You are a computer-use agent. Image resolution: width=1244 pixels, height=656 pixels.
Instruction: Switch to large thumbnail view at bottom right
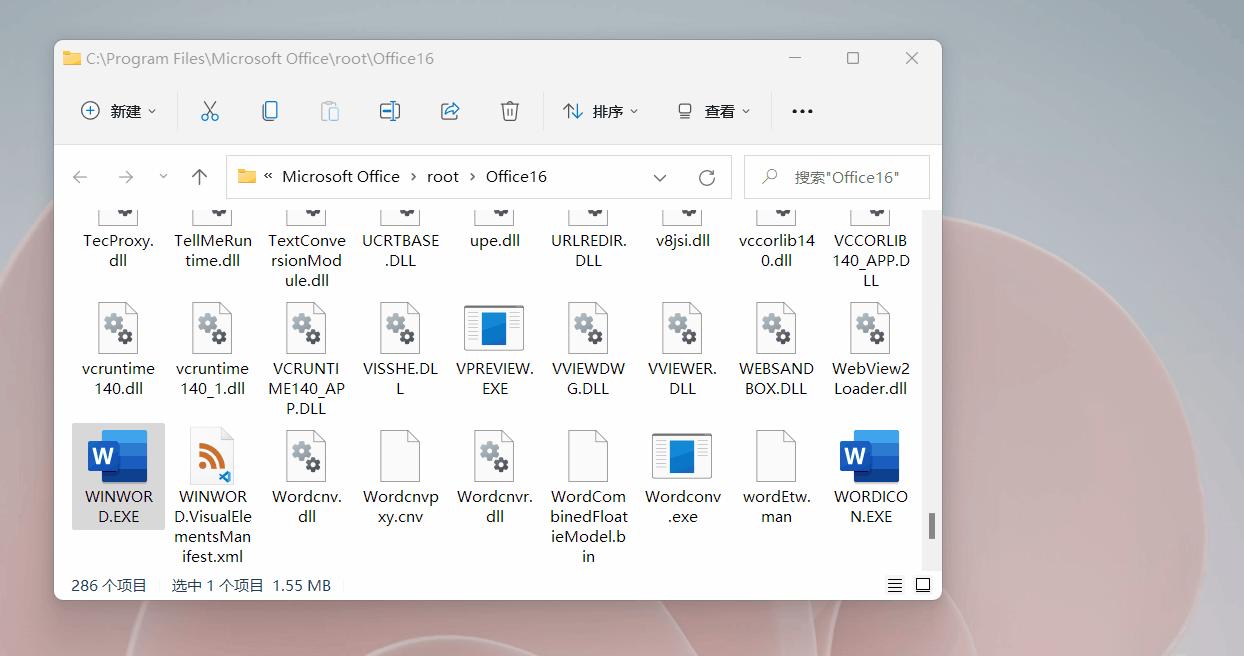click(922, 584)
